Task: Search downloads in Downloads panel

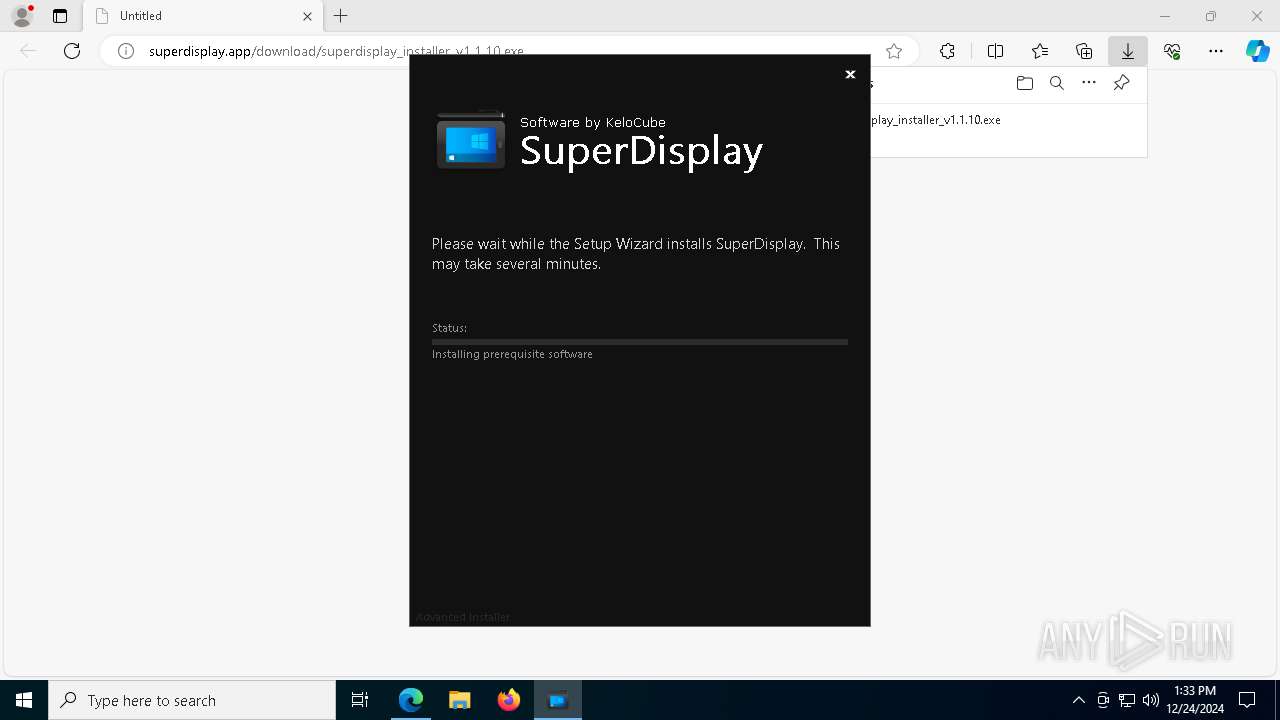Action: [1056, 83]
